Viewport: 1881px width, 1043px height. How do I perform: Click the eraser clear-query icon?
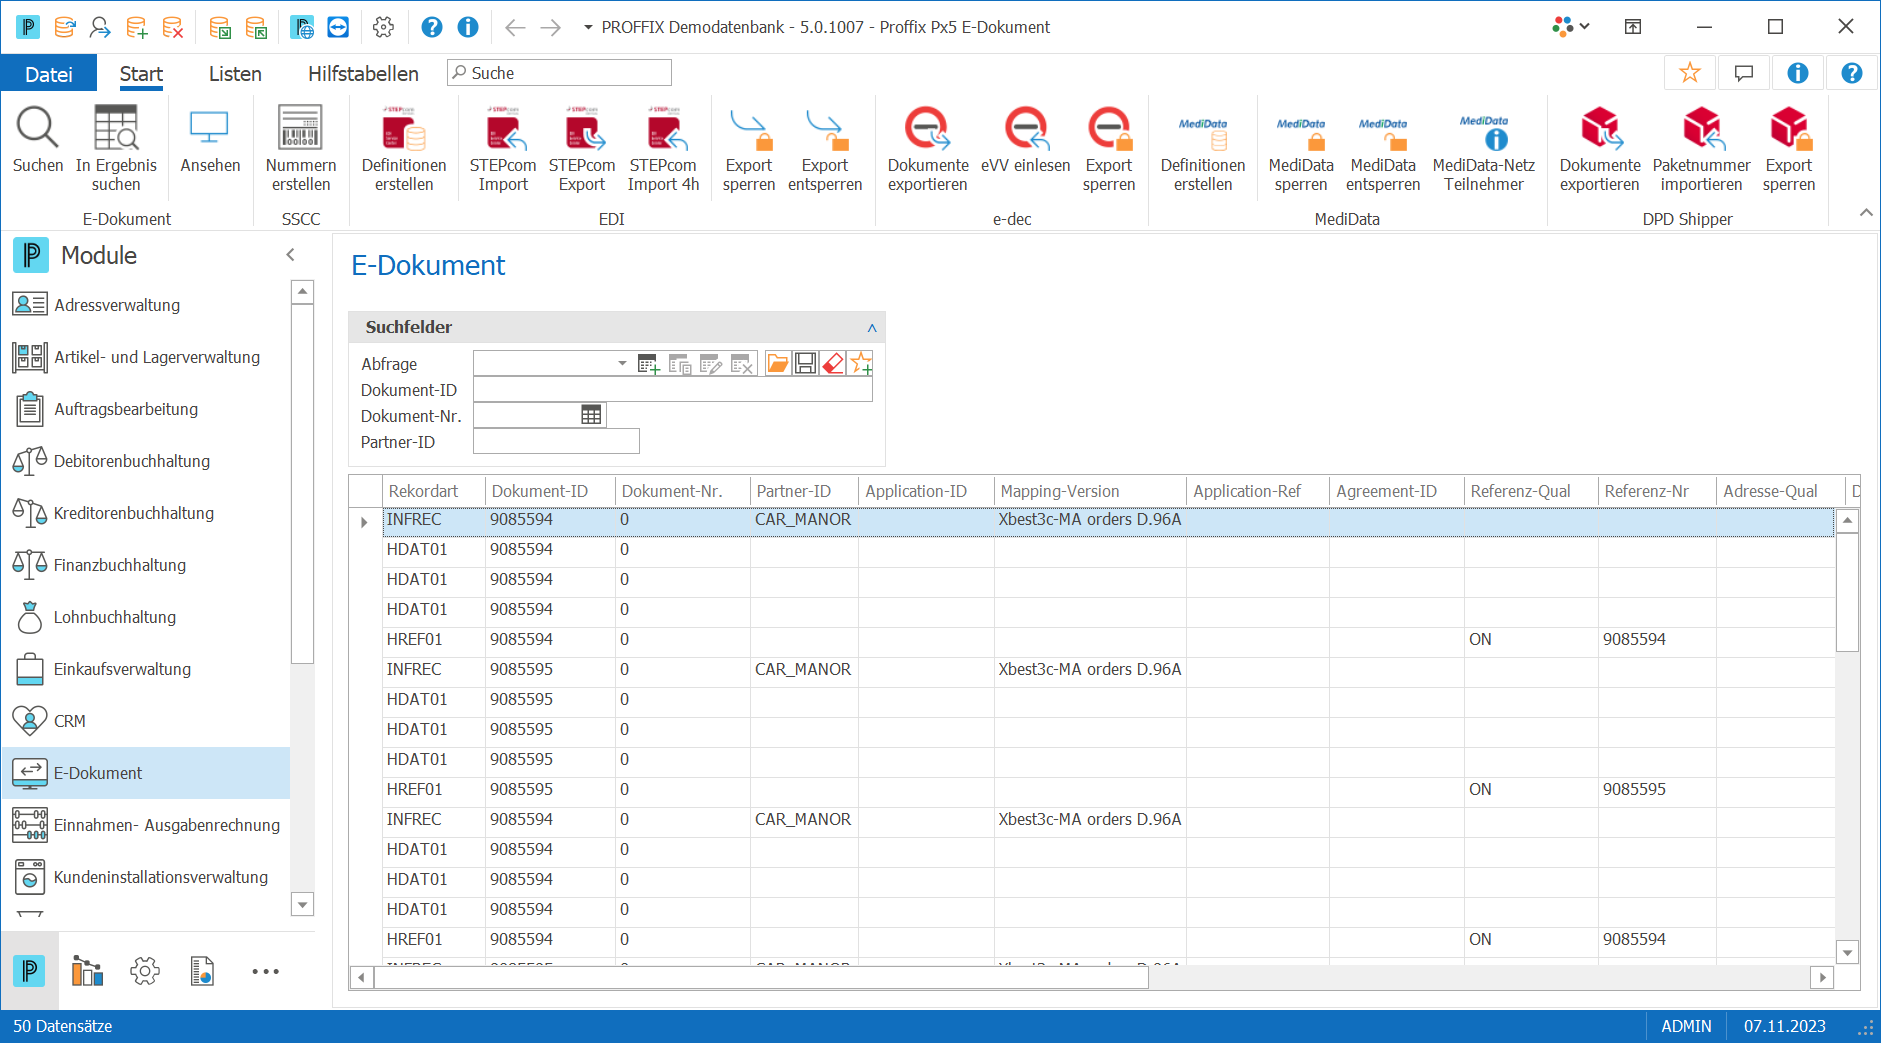pyautogui.click(x=833, y=363)
